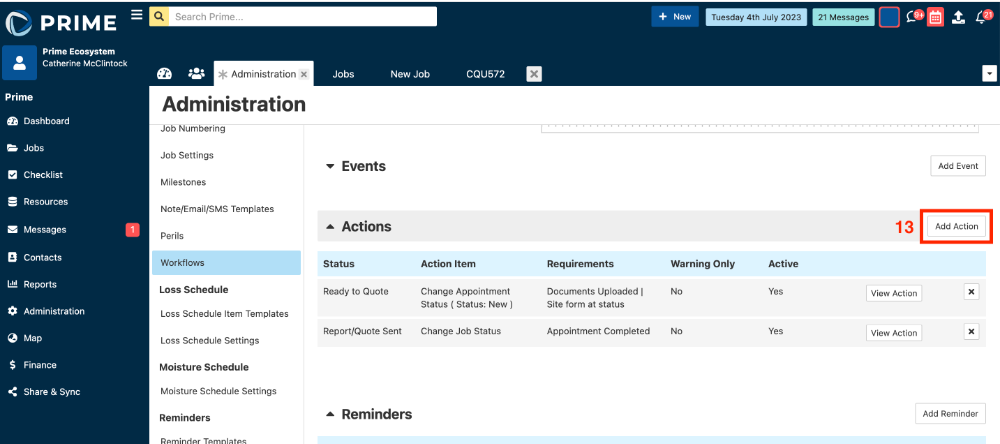Click the Search Prime input field

303,17
